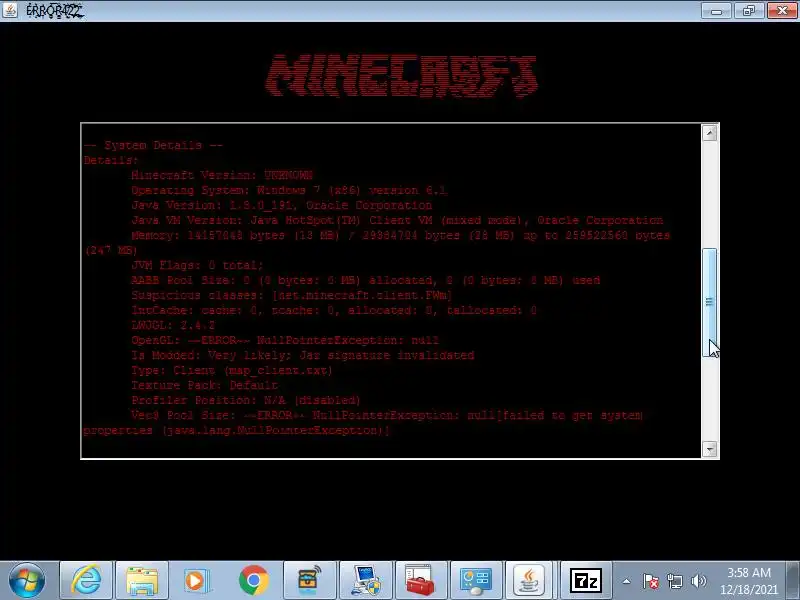Click the 'Texture Pack: Default' line

(205, 385)
